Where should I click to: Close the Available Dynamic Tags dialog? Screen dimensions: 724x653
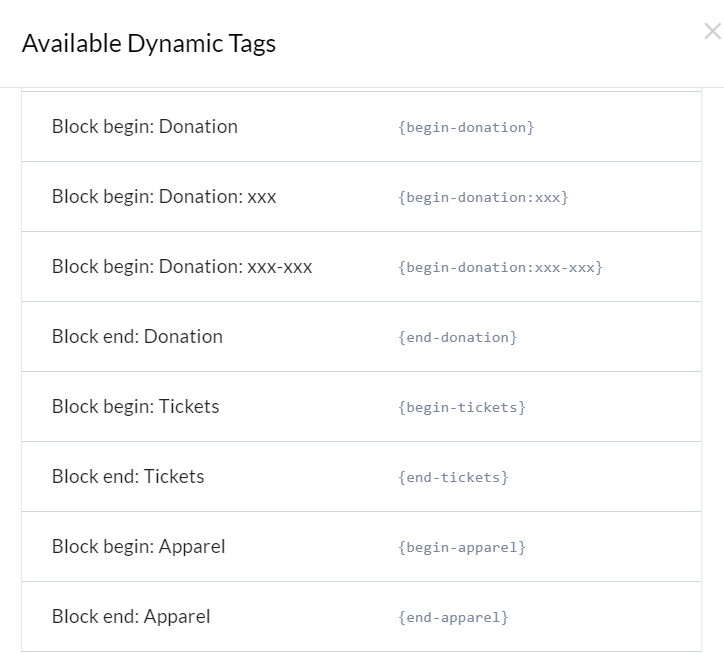[x=712, y=32]
